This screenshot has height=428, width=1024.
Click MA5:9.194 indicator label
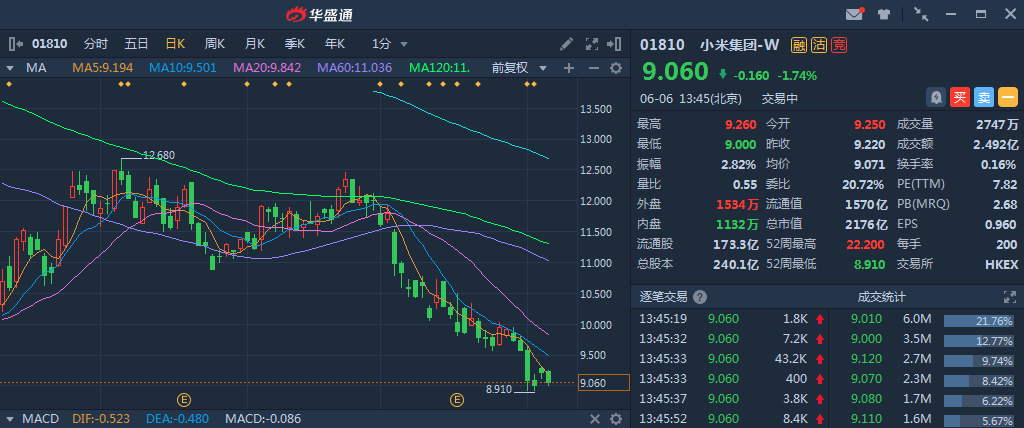103,67
